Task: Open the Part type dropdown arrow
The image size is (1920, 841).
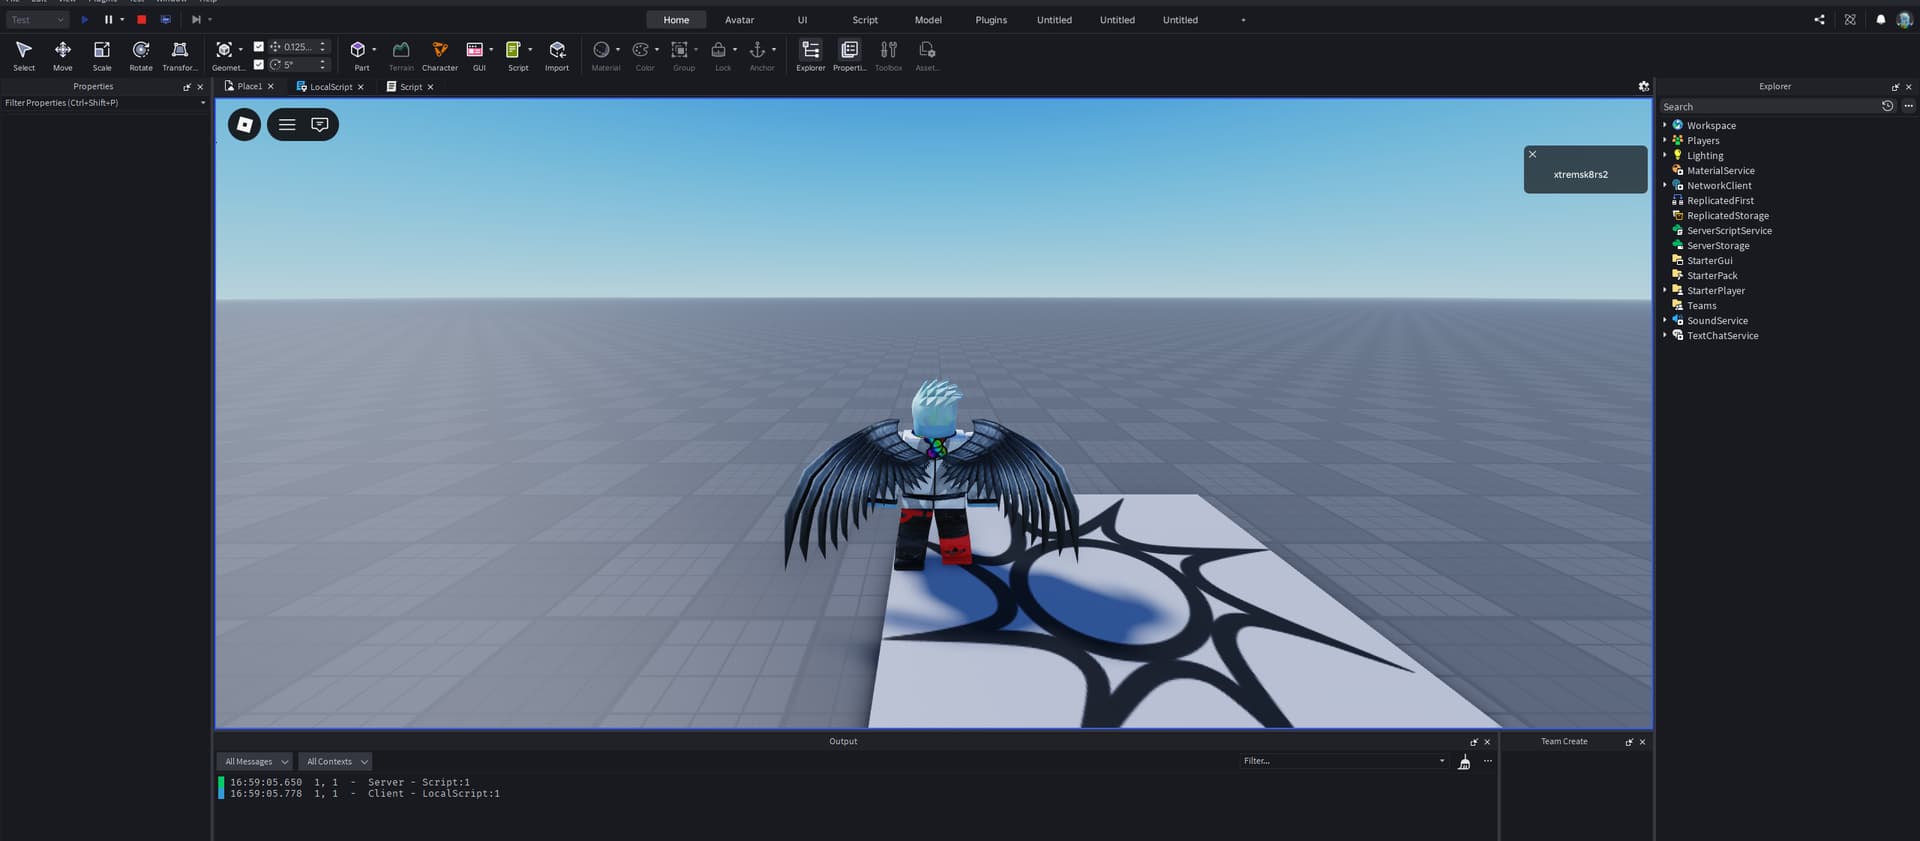Action: tap(374, 50)
